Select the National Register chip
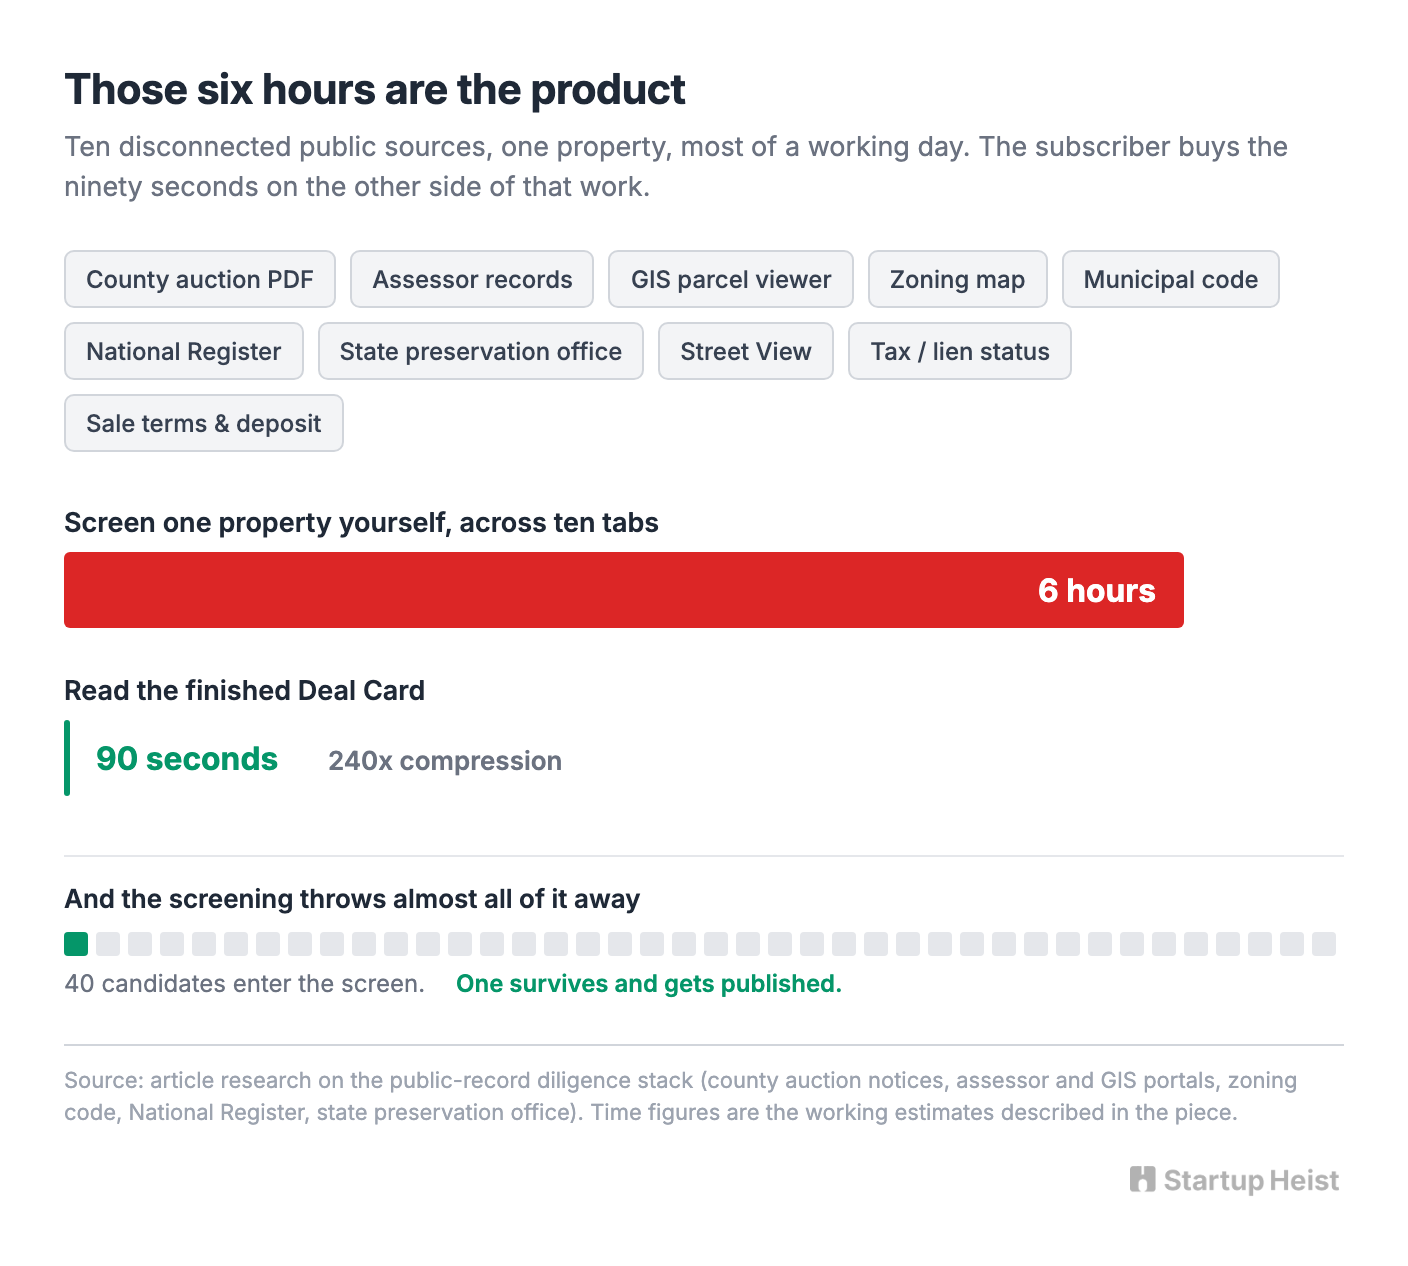The image size is (1408, 1266). (x=184, y=351)
